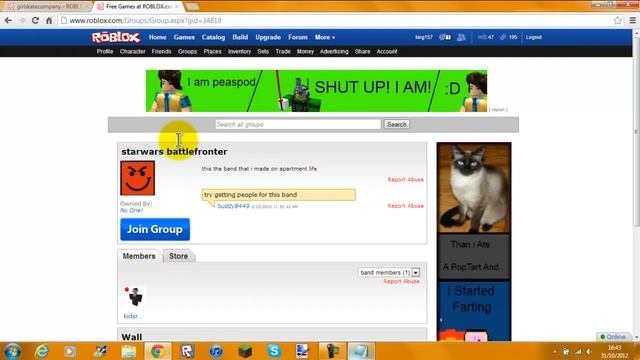Open iTunes from the taskbar
Image resolution: width=640 pixels, height=360 pixels.
coord(216,351)
